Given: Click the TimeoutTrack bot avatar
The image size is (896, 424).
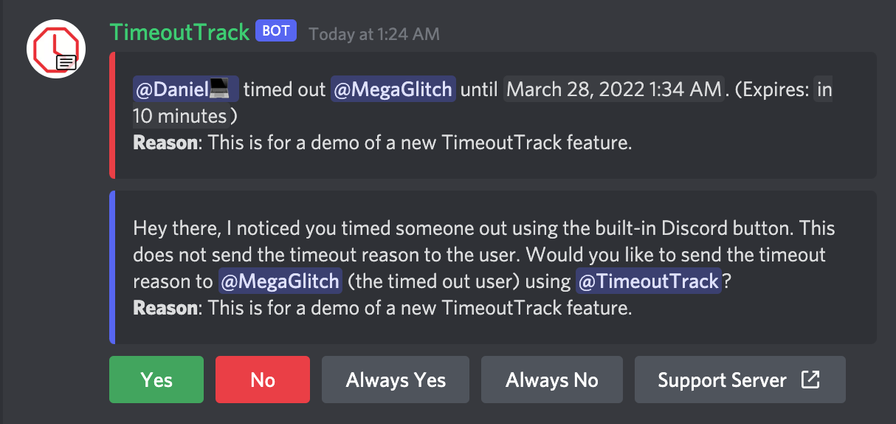Looking at the screenshot, I should [56, 49].
